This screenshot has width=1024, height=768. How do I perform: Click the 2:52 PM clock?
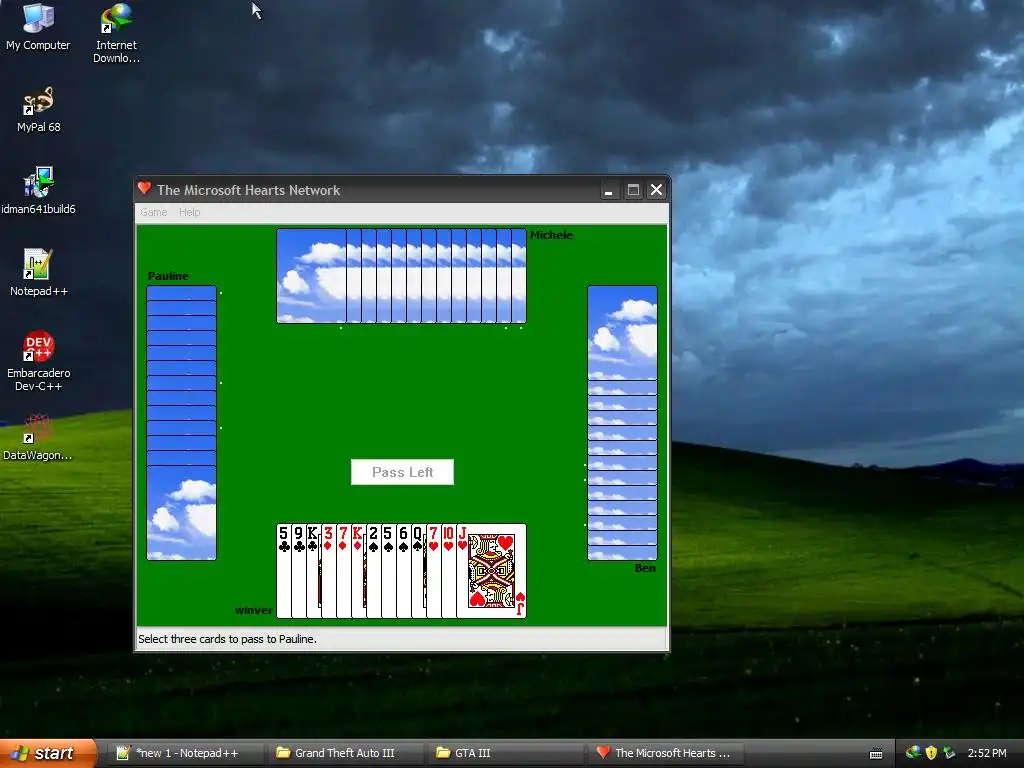point(987,753)
